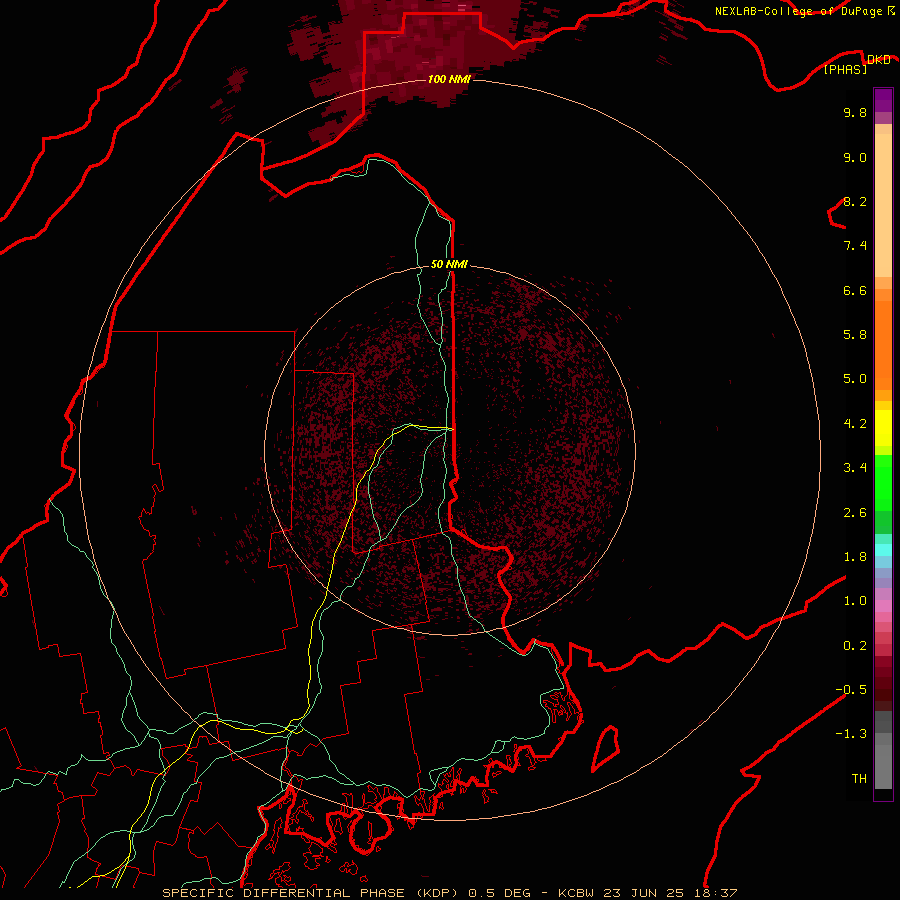Select the bright orange color bar segment
This screenshot has height=900, width=900.
point(883,344)
